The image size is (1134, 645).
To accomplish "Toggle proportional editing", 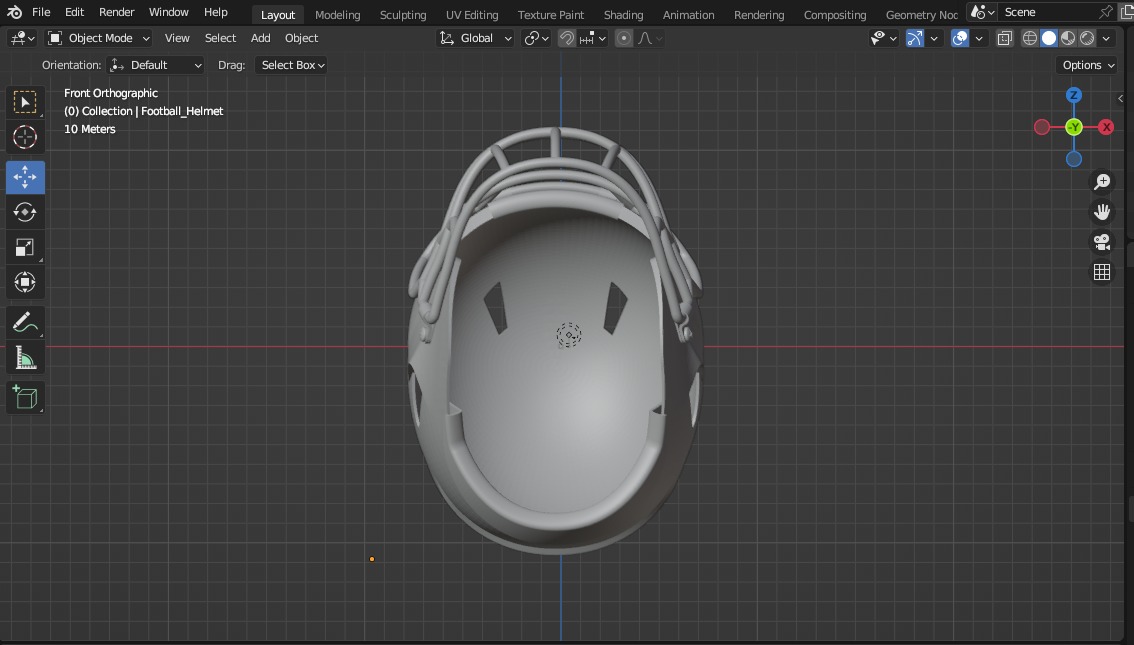I will click(x=623, y=38).
